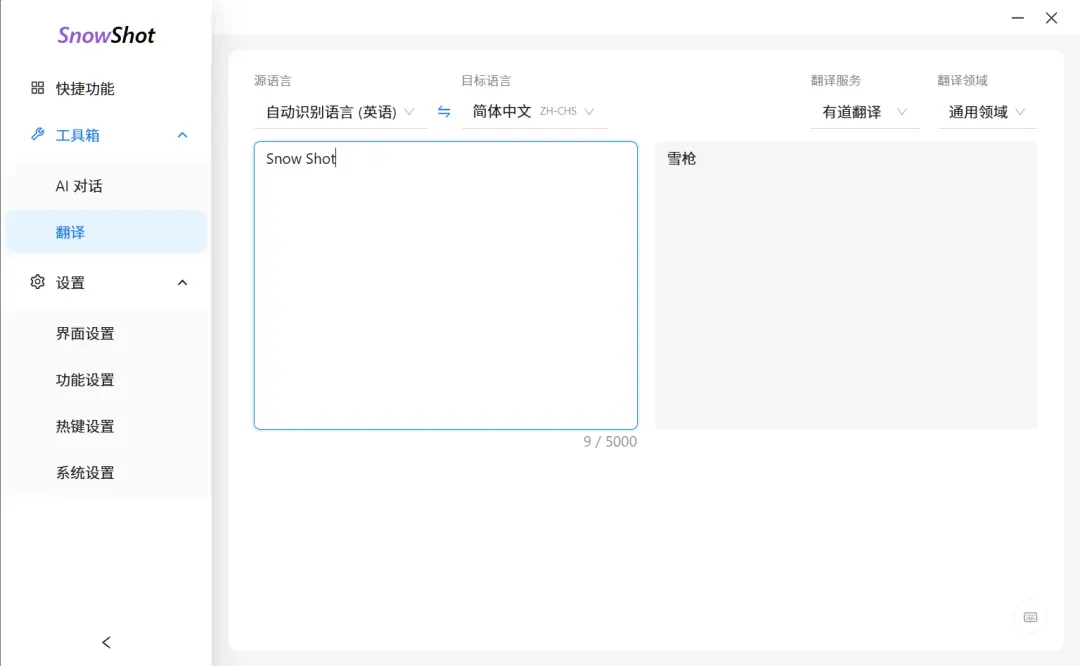This screenshot has width=1080, height=666.
Task: Click the translation result area
Action: click(x=846, y=285)
